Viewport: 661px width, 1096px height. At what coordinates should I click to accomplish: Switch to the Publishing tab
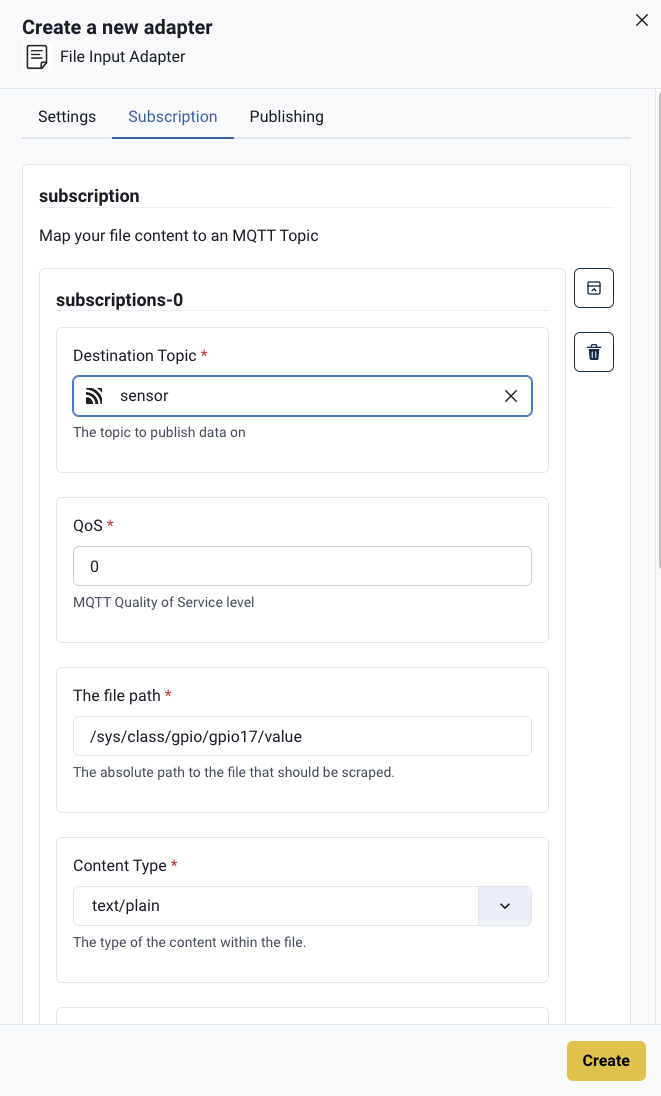tap(286, 117)
